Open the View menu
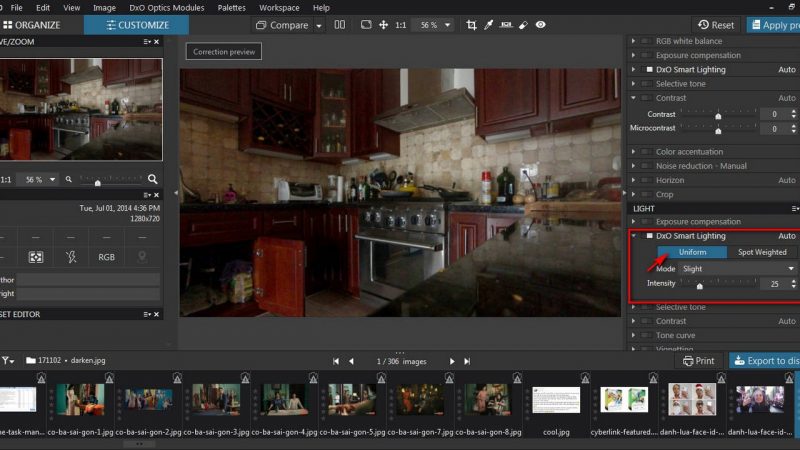The height and width of the screenshot is (450, 800). 71,8
